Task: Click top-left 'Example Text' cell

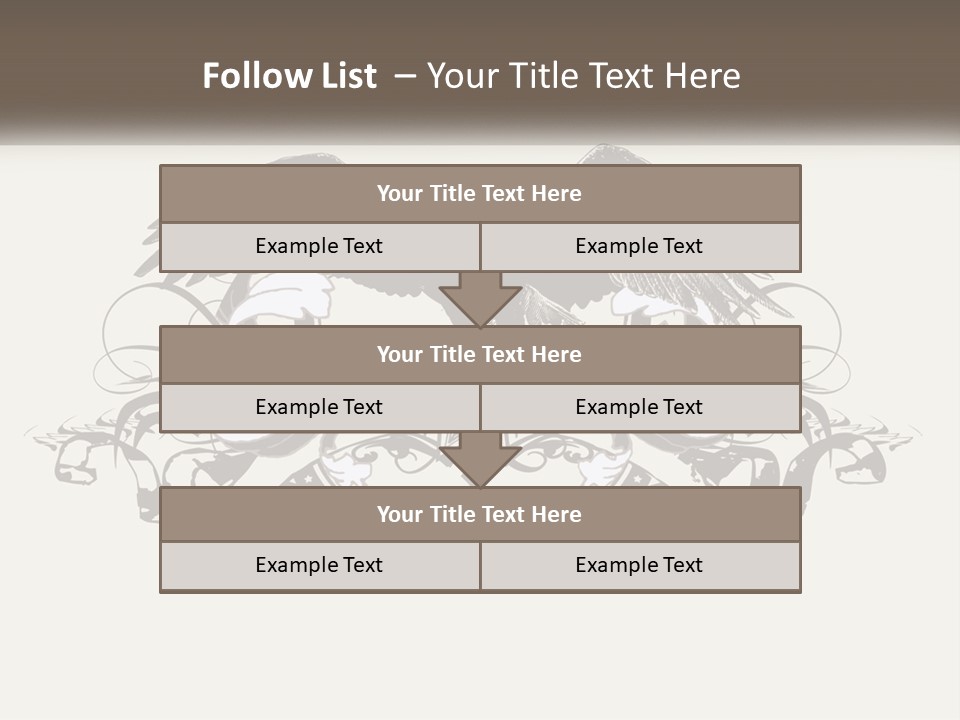Action: coord(319,246)
